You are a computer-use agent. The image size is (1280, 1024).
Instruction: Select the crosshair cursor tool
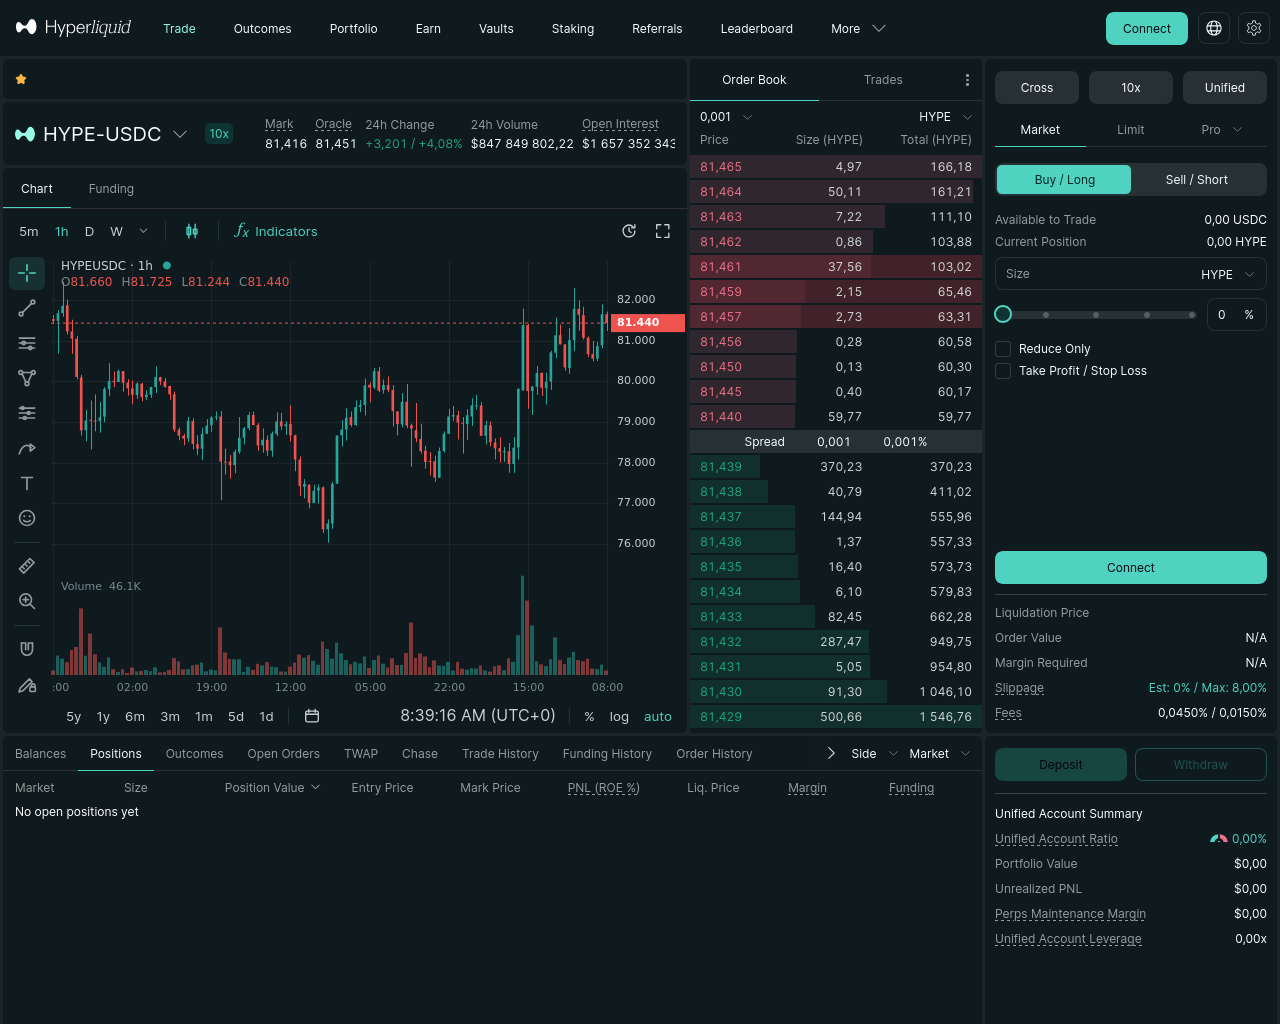(27, 273)
